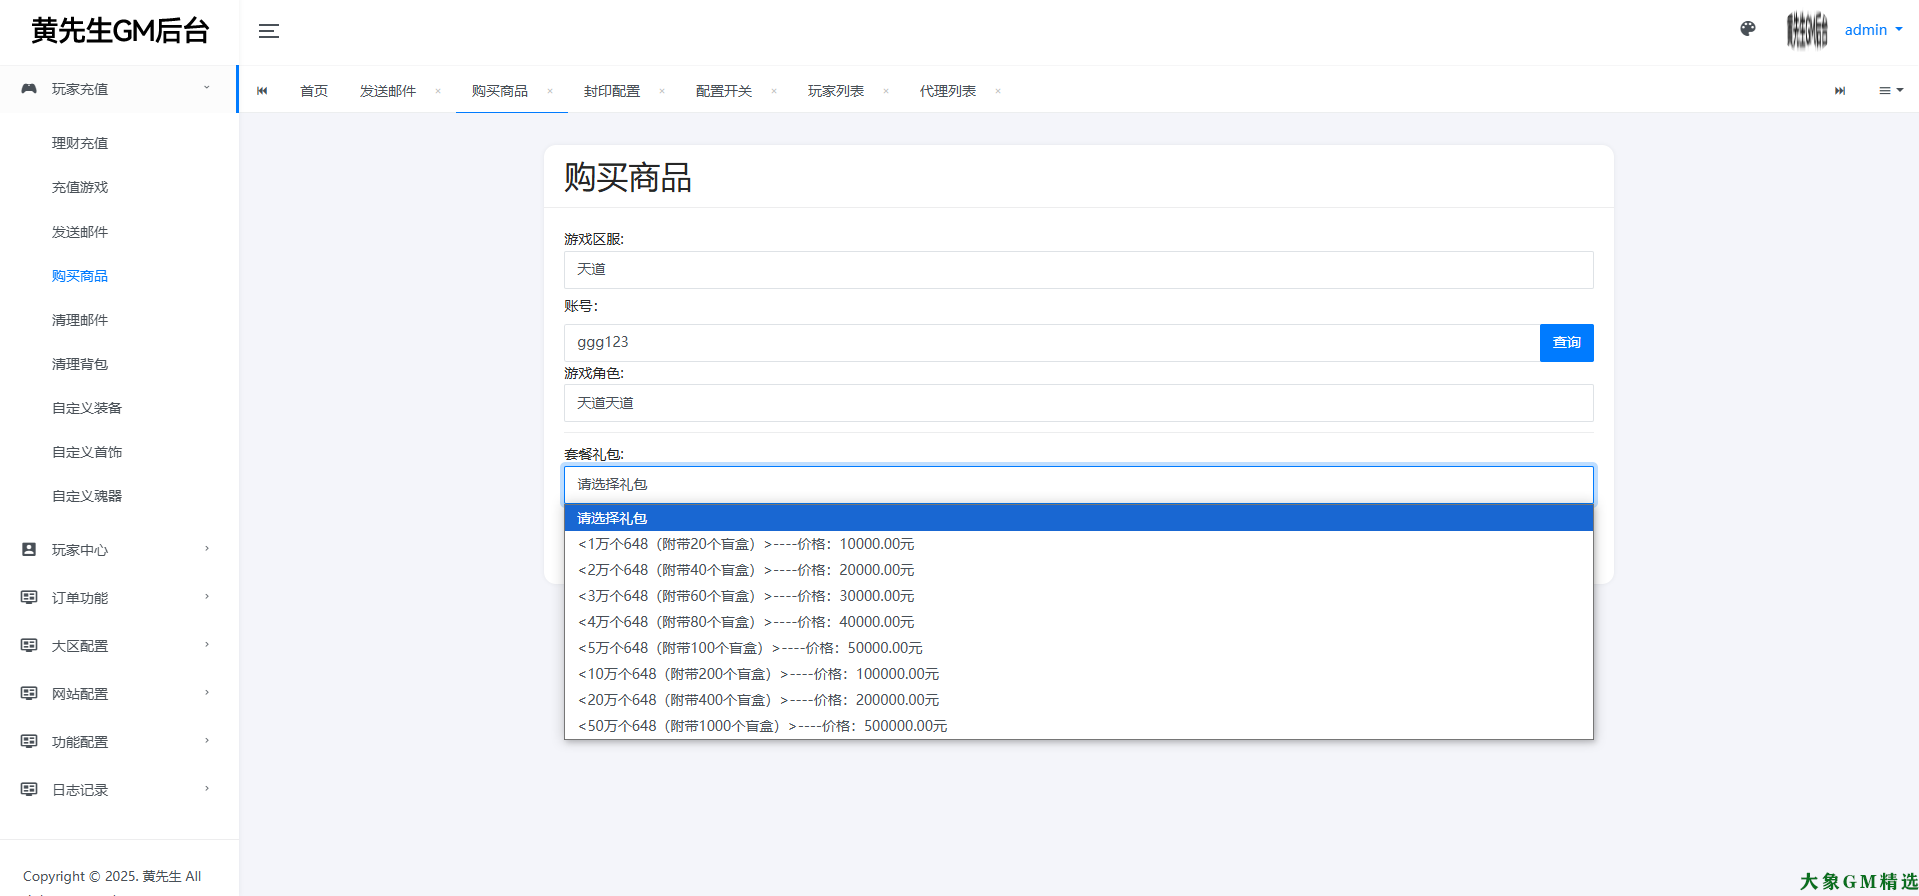Click the blue 查询 button
Screen dimensions: 1919x896
(1566, 343)
